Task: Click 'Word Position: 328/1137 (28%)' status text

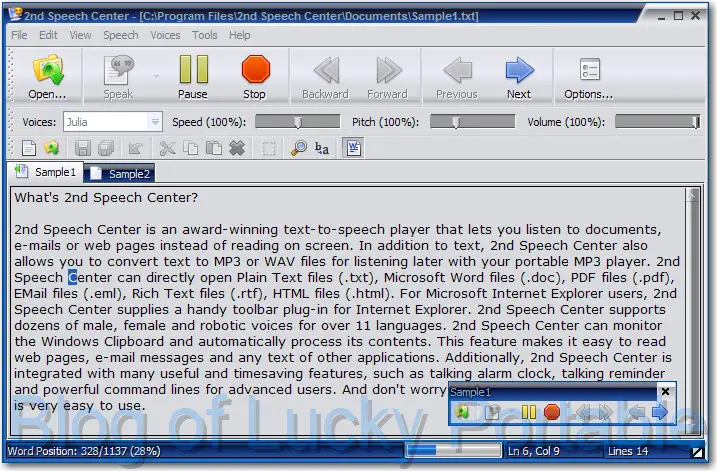Action: 84,451
